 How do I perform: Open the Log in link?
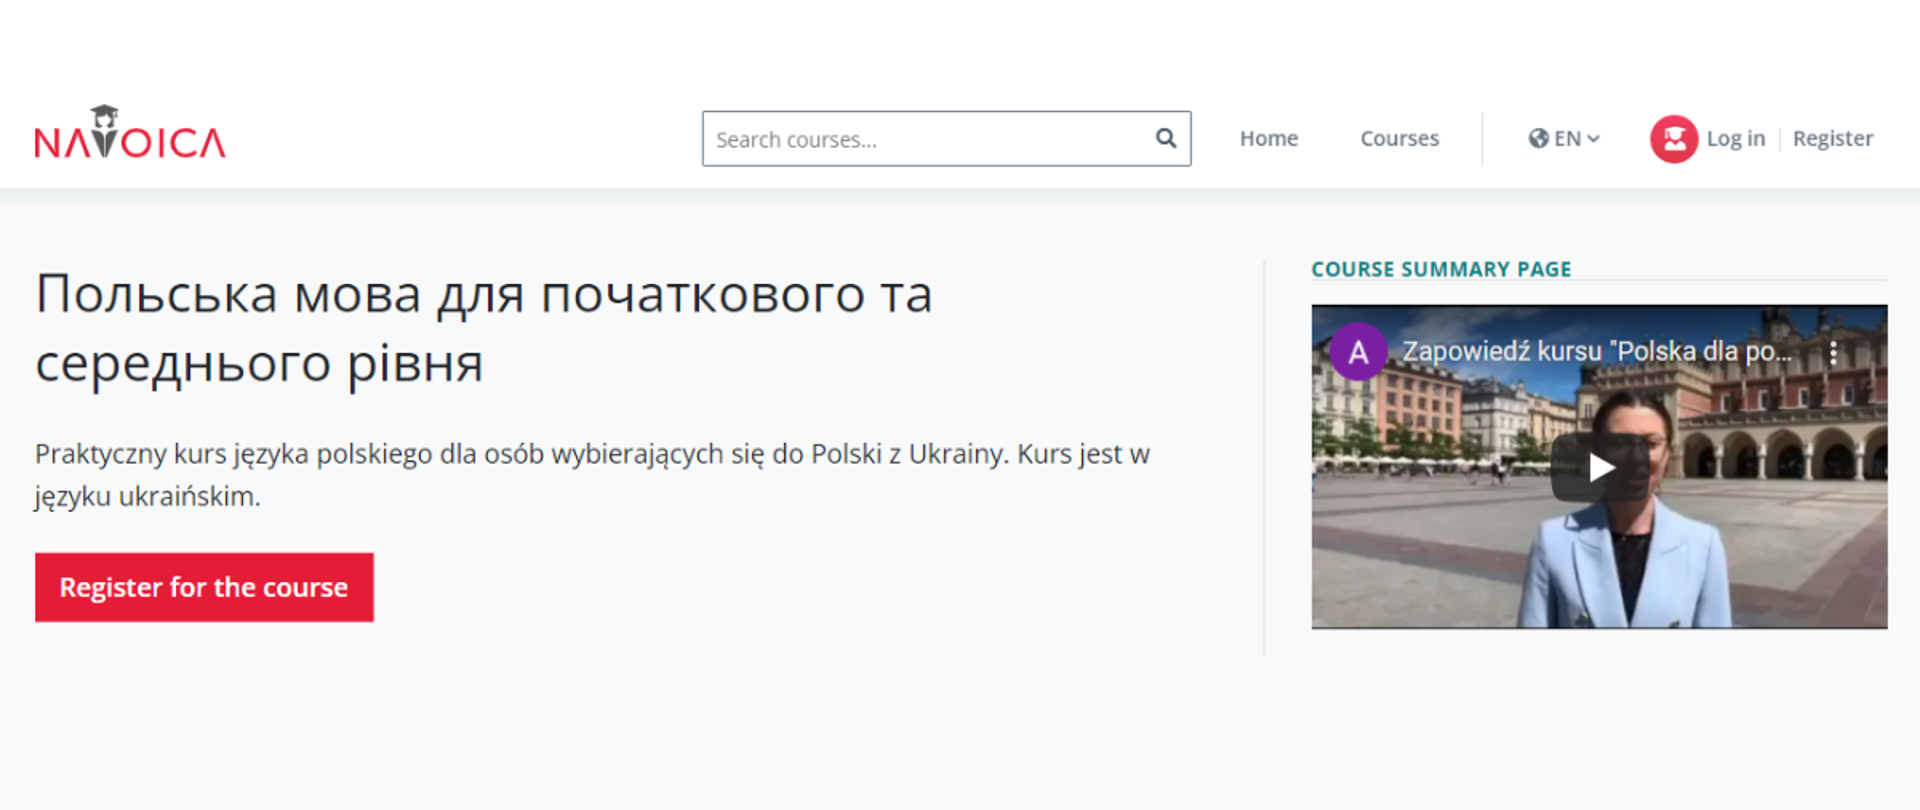pyautogui.click(x=1735, y=138)
